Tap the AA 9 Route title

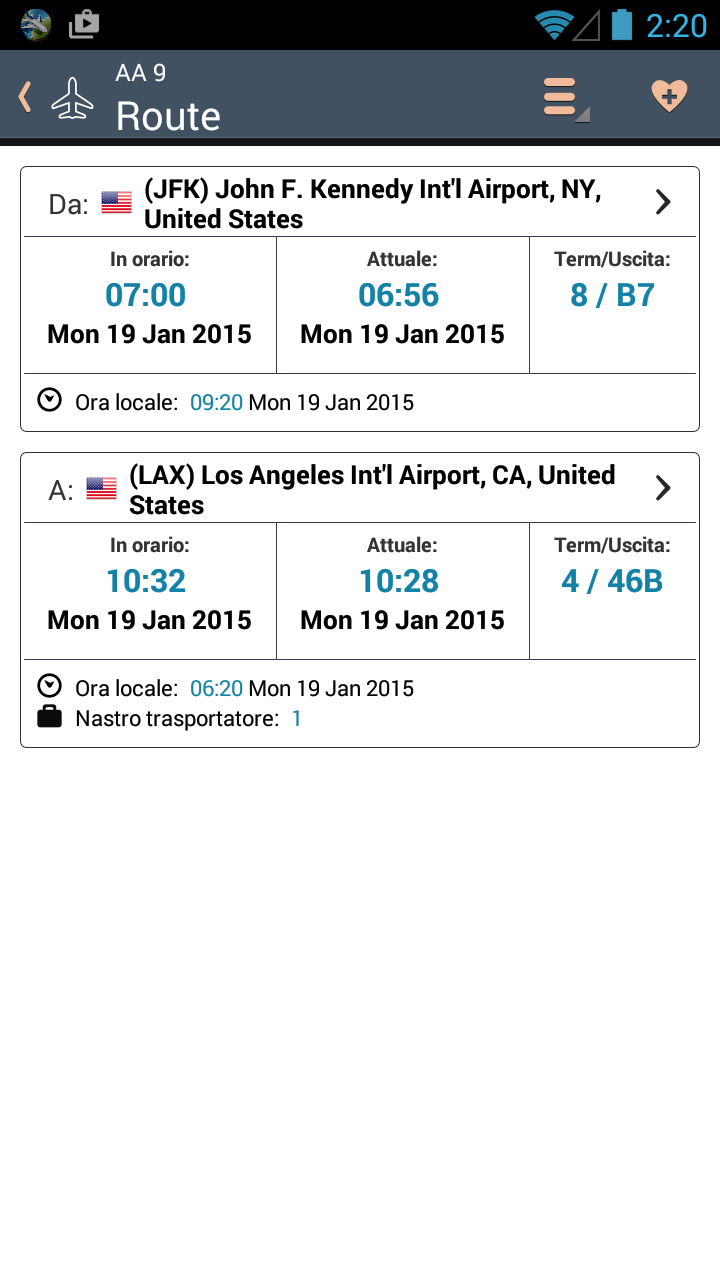(168, 98)
